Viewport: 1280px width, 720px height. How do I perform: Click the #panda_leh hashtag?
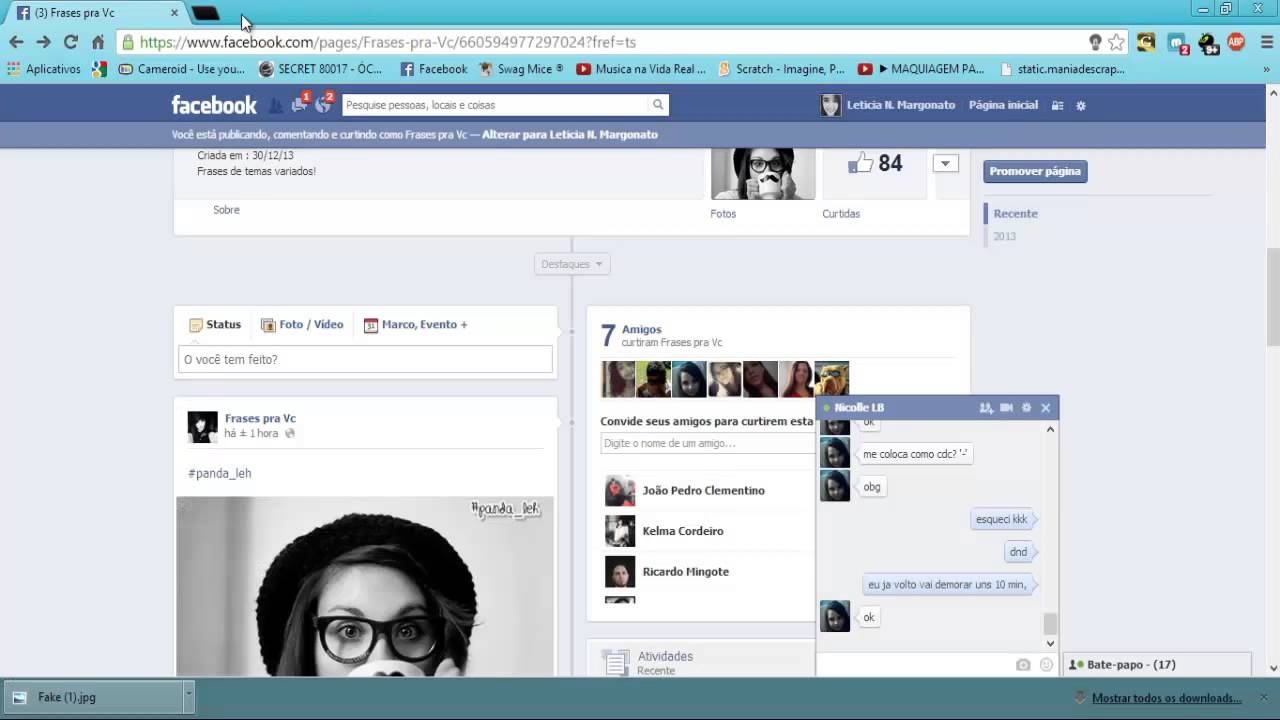click(219, 473)
